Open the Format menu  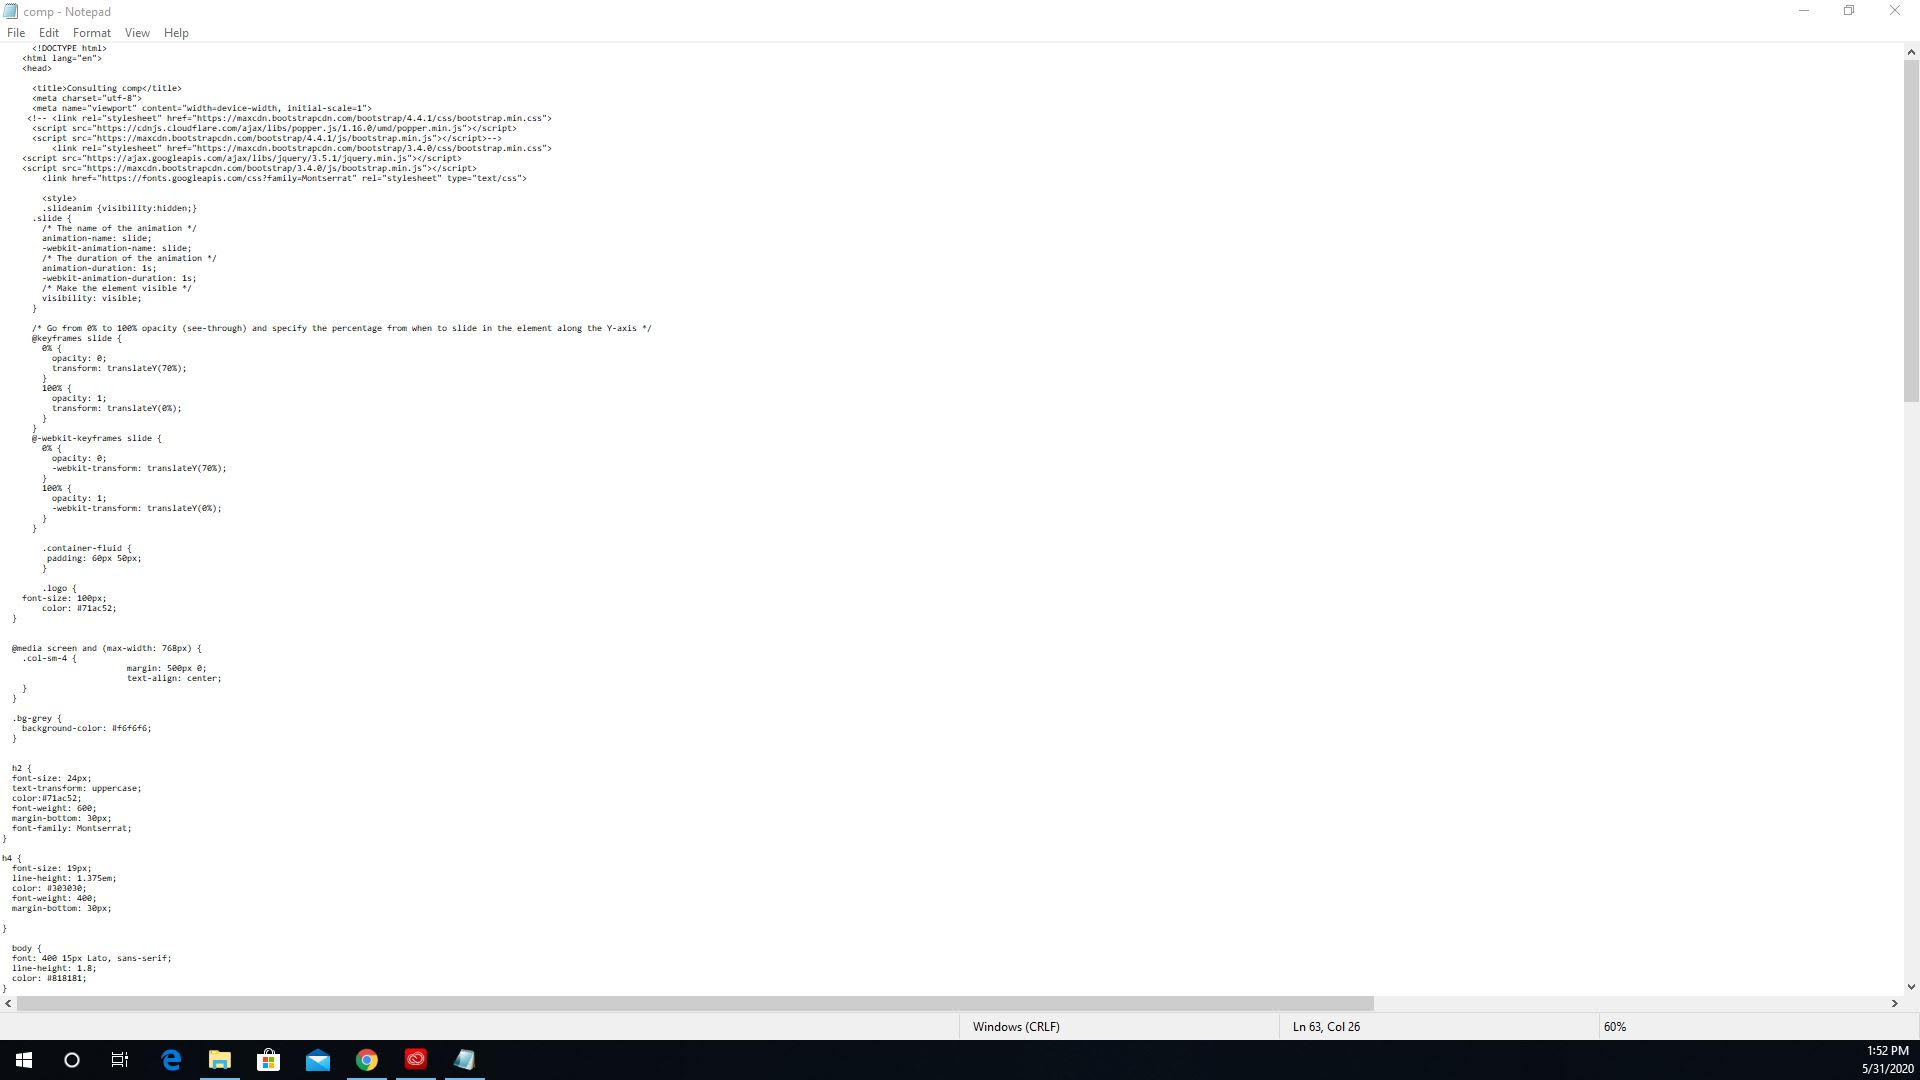tap(91, 33)
